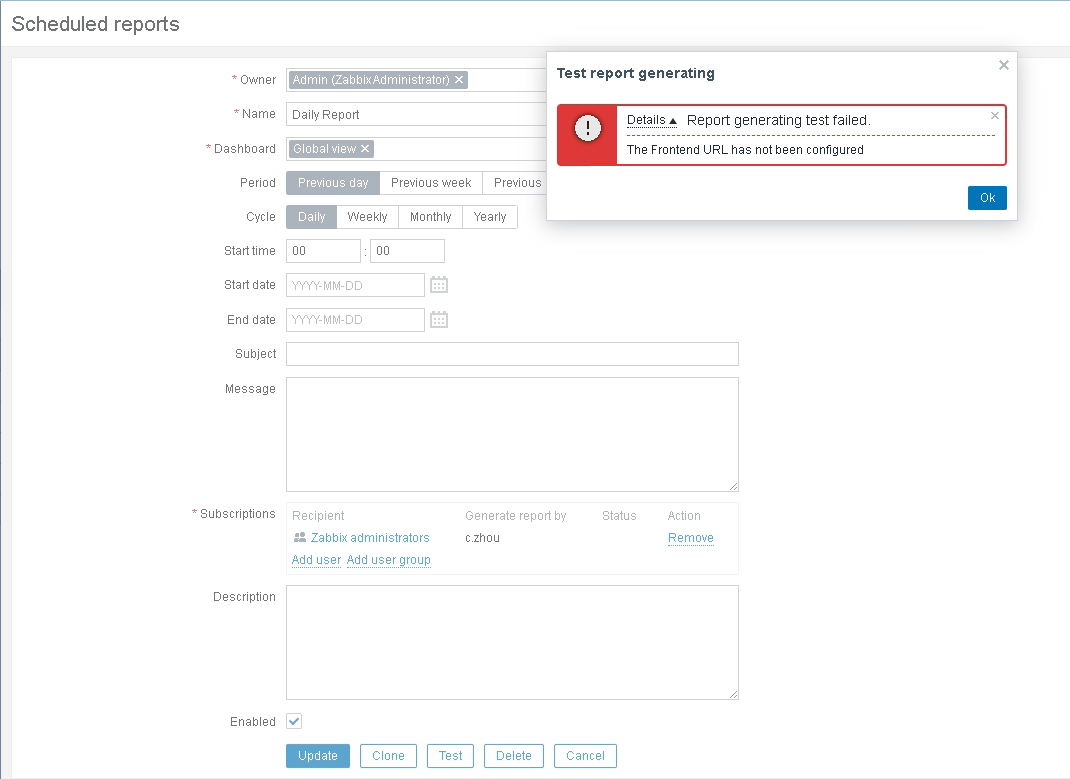The height and width of the screenshot is (779, 1070).
Task: Click the Zabbix administrators group icon
Action: point(300,538)
